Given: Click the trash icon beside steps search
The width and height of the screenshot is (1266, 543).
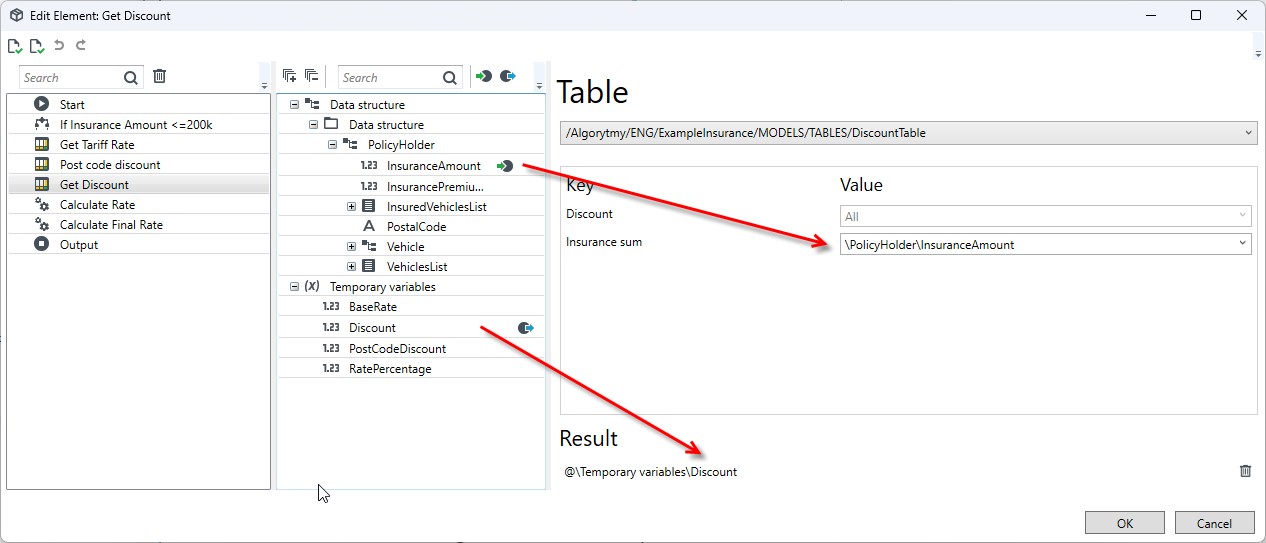Looking at the screenshot, I should point(160,76).
